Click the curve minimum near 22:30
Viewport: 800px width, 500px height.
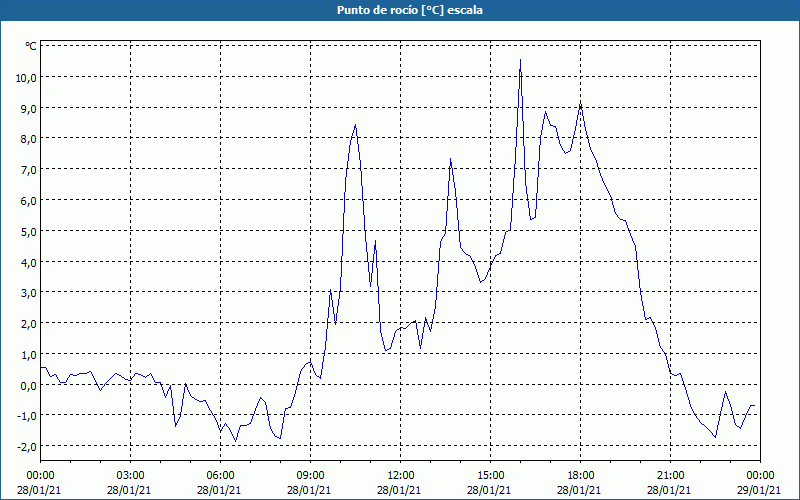(715, 437)
